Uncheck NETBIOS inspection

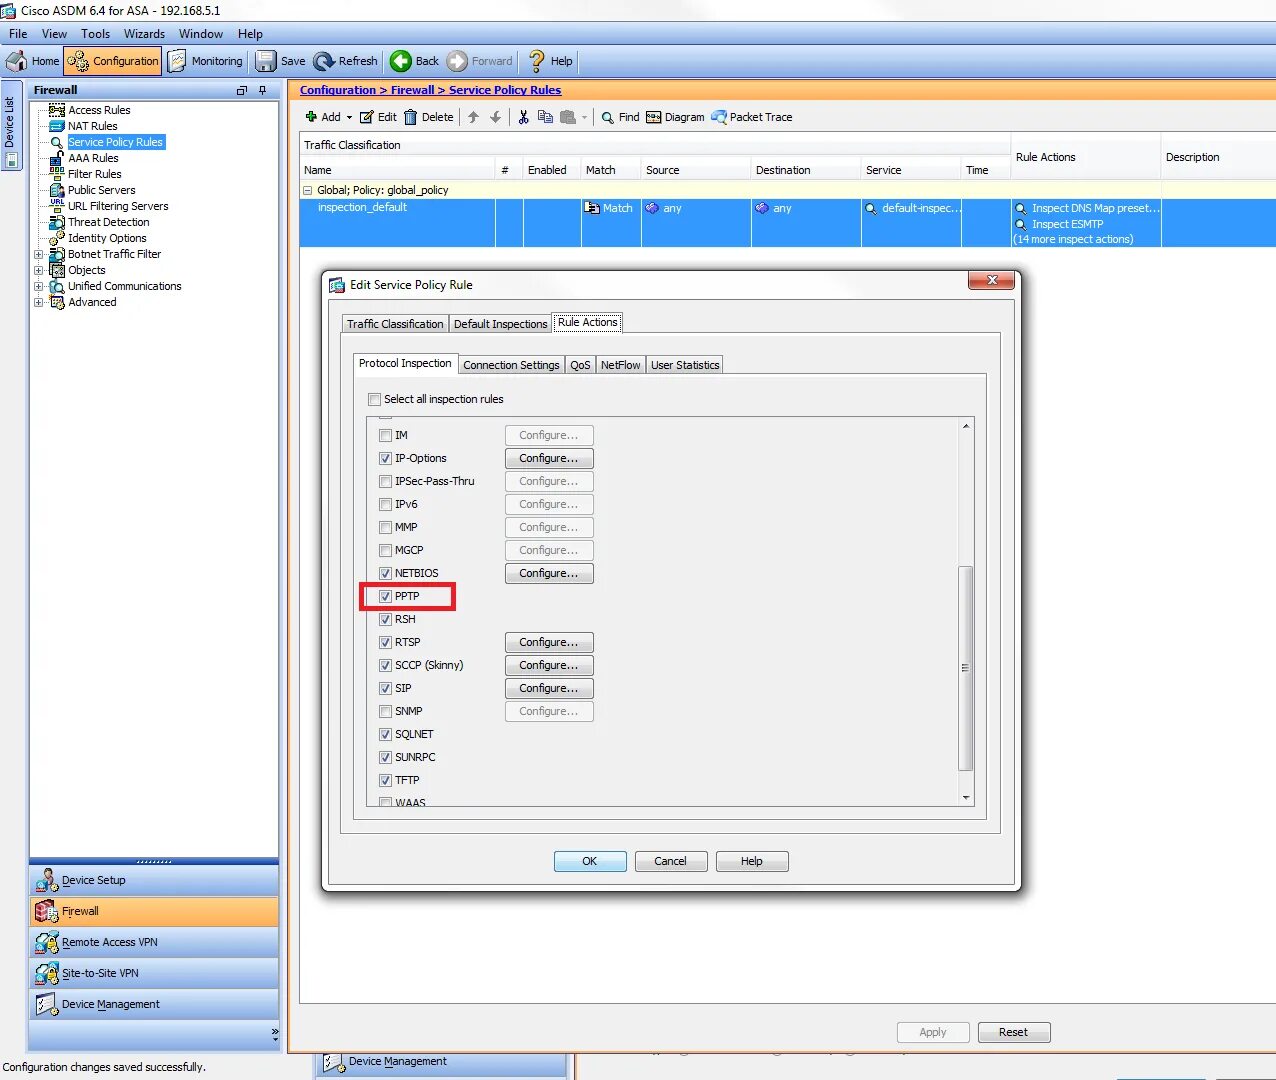385,573
